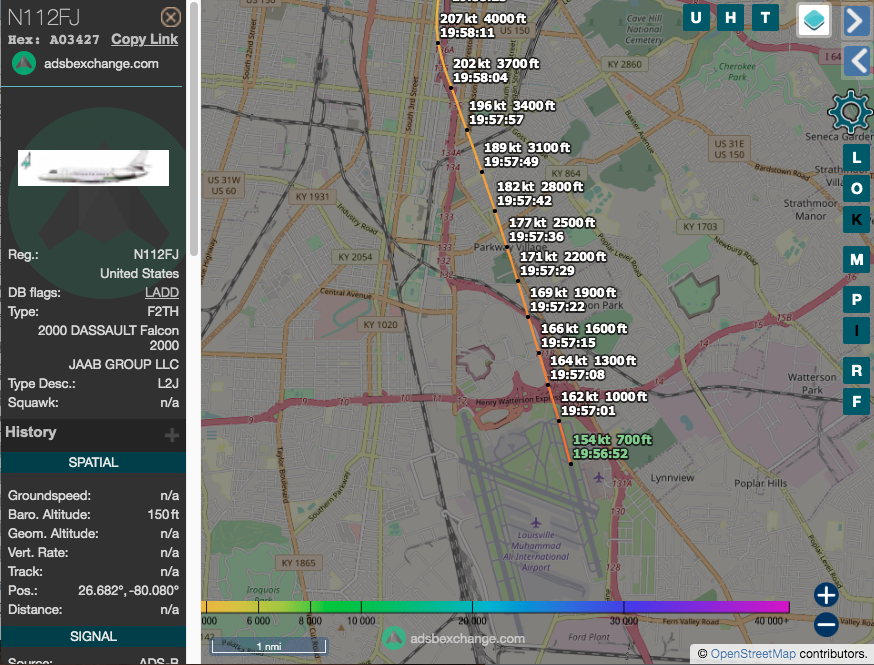Click the Type F2TH value

163,312
